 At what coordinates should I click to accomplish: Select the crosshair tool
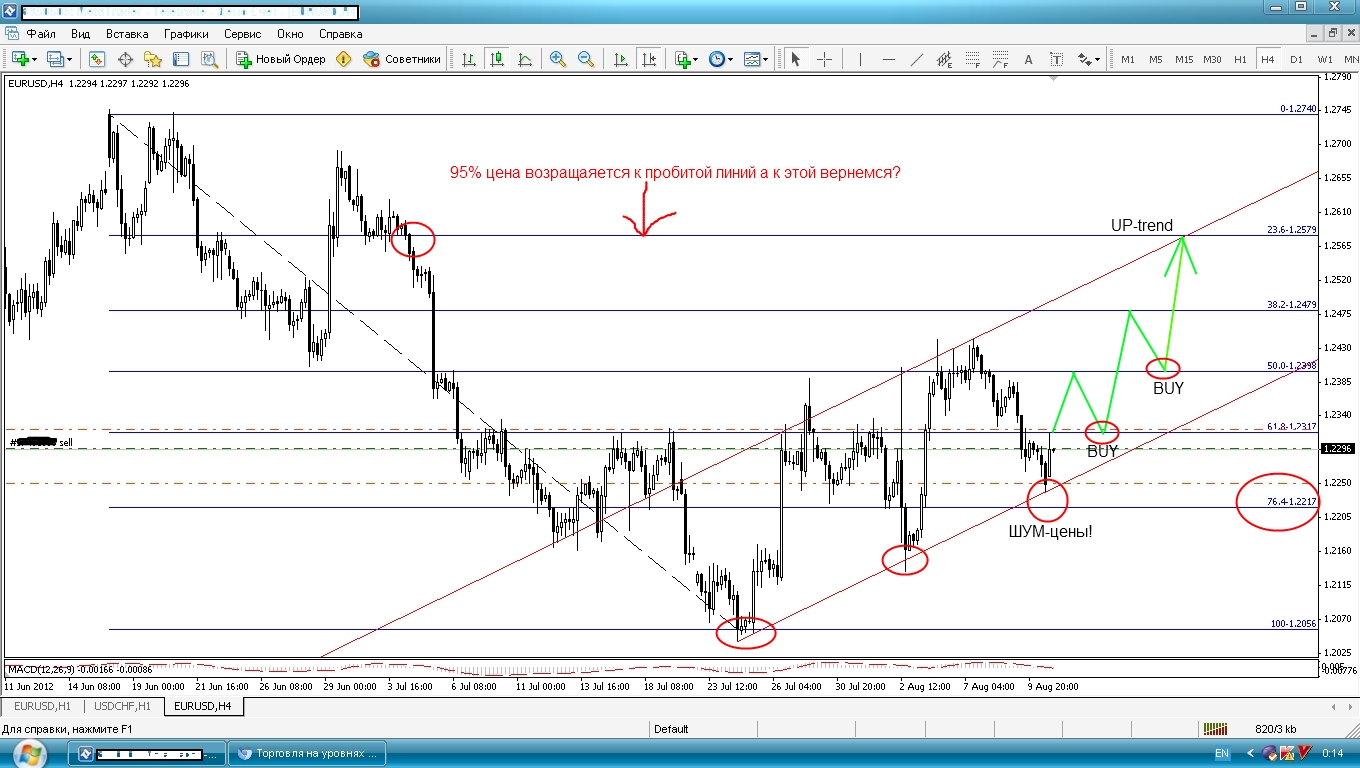coord(824,59)
